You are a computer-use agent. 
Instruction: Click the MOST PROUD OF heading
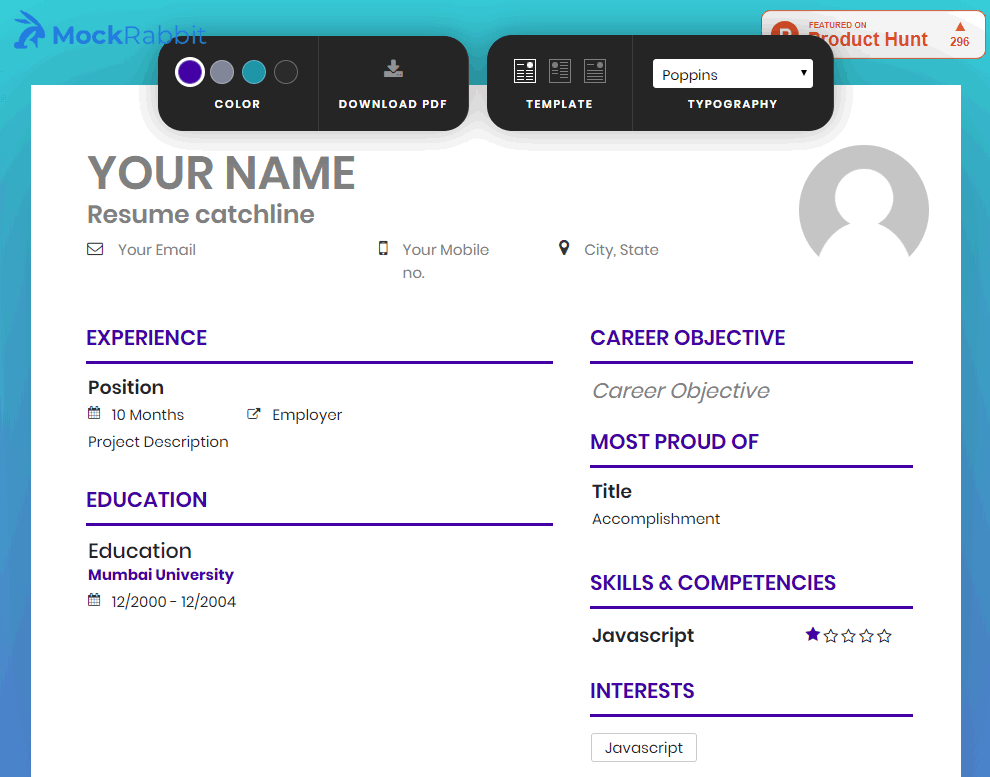tap(674, 442)
